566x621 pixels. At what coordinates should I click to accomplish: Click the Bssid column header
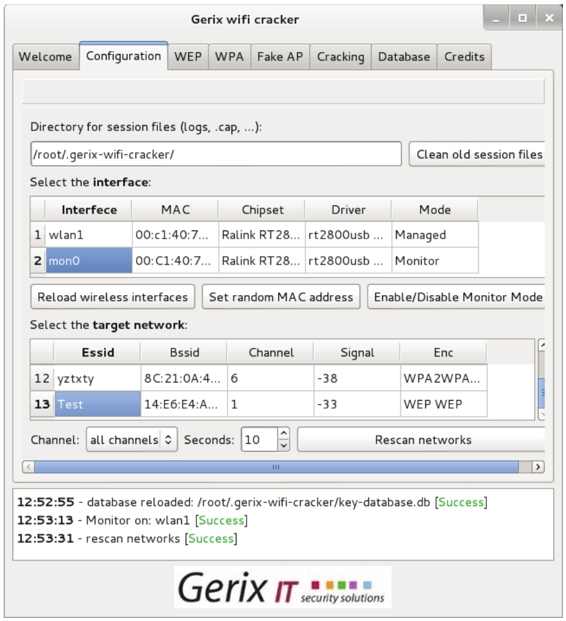184,352
